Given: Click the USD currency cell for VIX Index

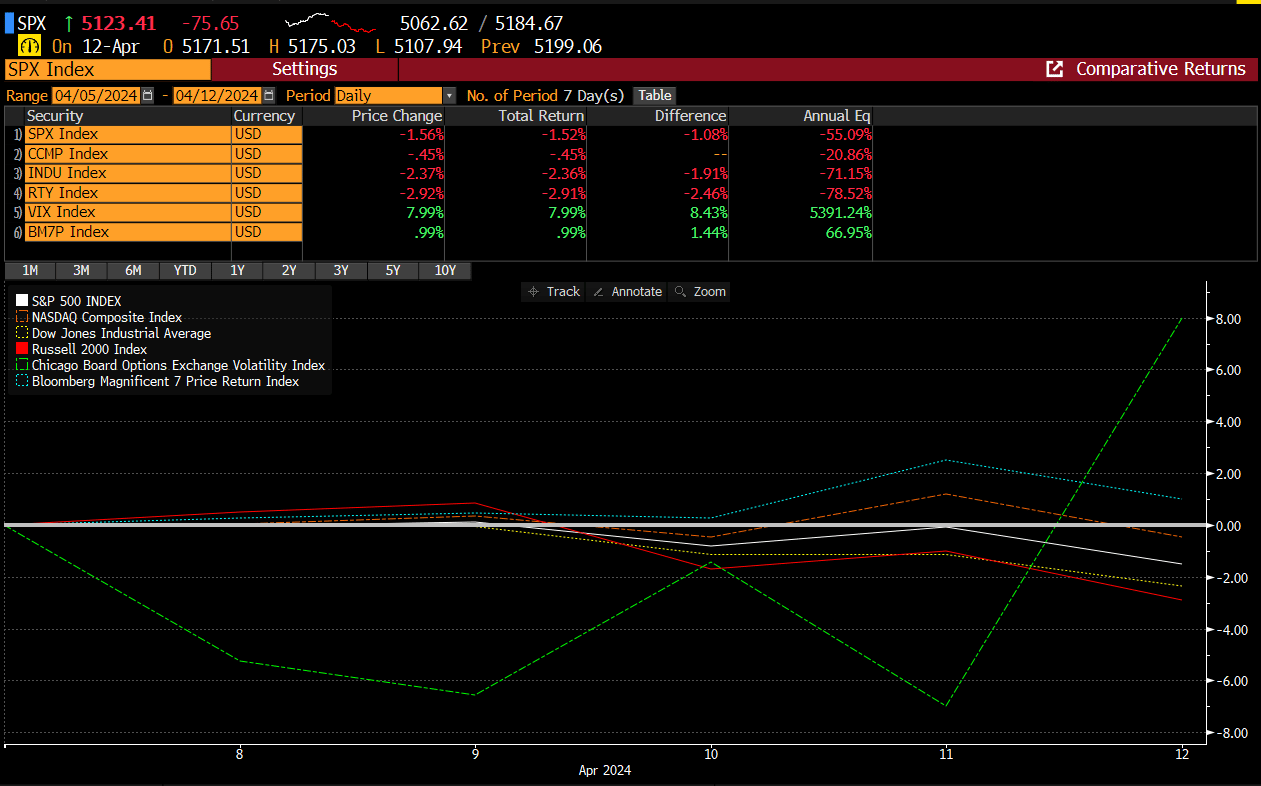Looking at the screenshot, I should pyautogui.click(x=266, y=212).
